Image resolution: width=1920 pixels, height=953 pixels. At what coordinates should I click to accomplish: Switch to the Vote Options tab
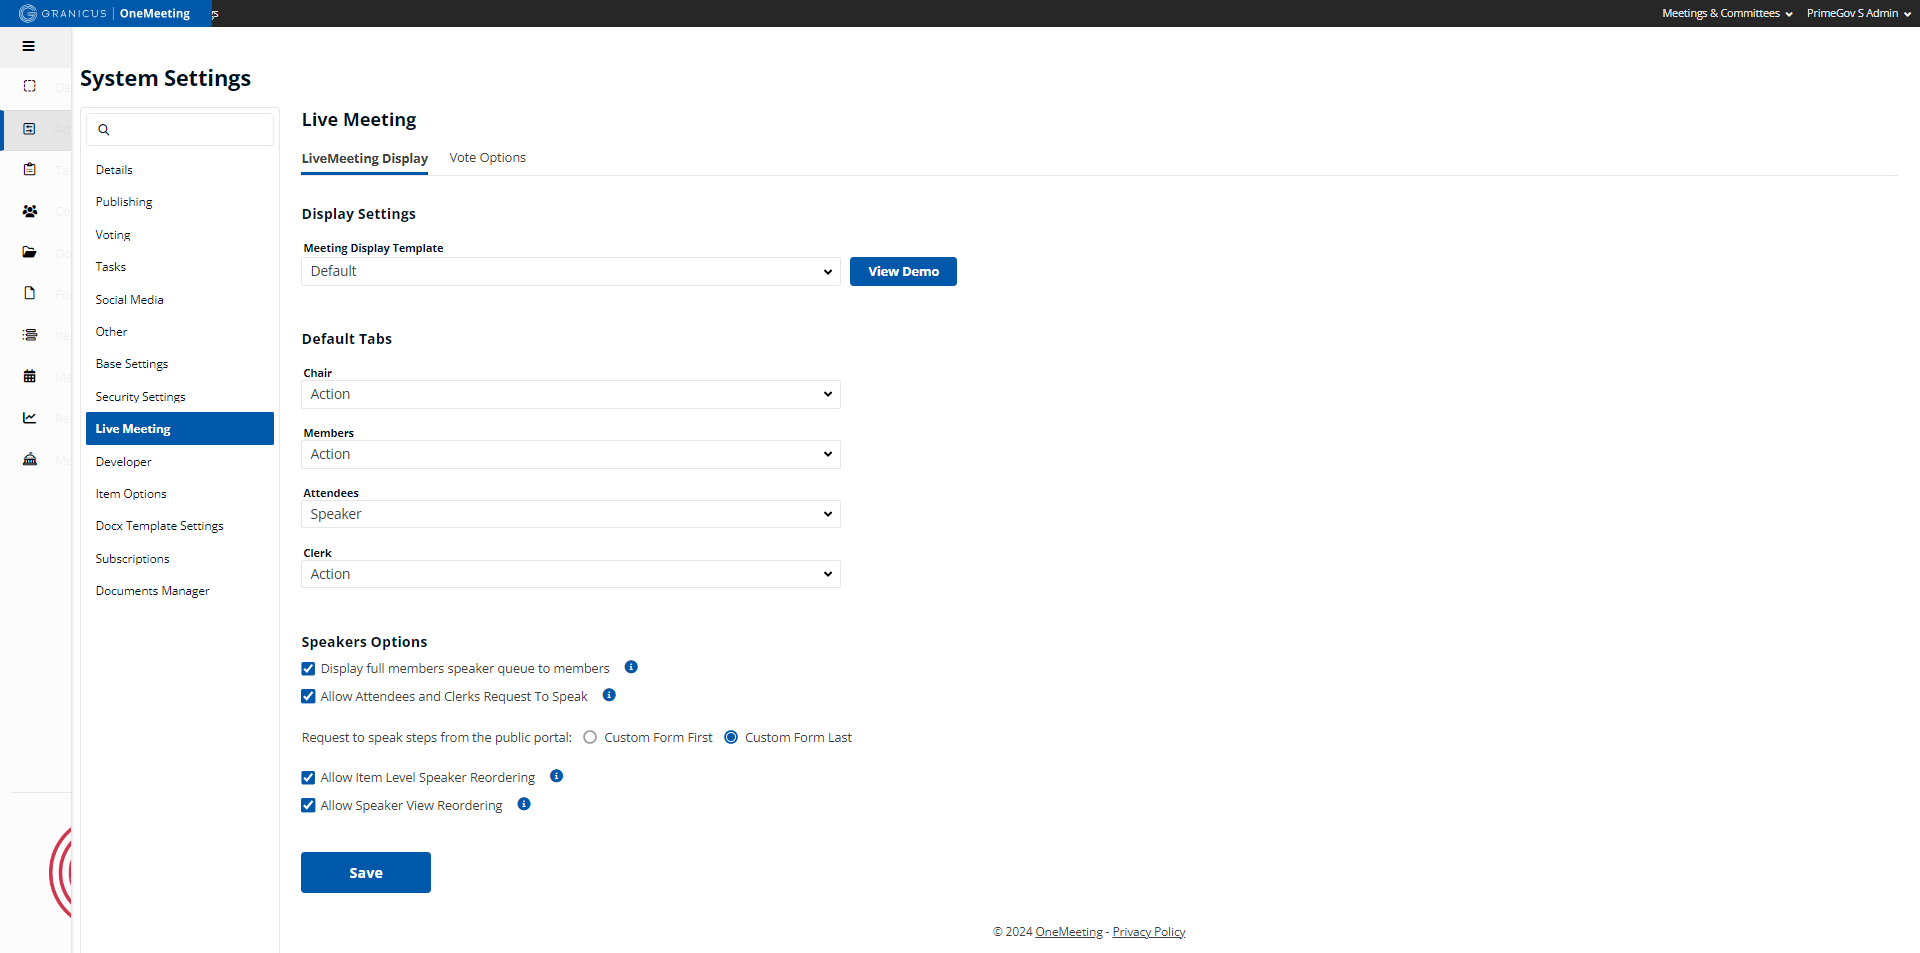point(487,157)
